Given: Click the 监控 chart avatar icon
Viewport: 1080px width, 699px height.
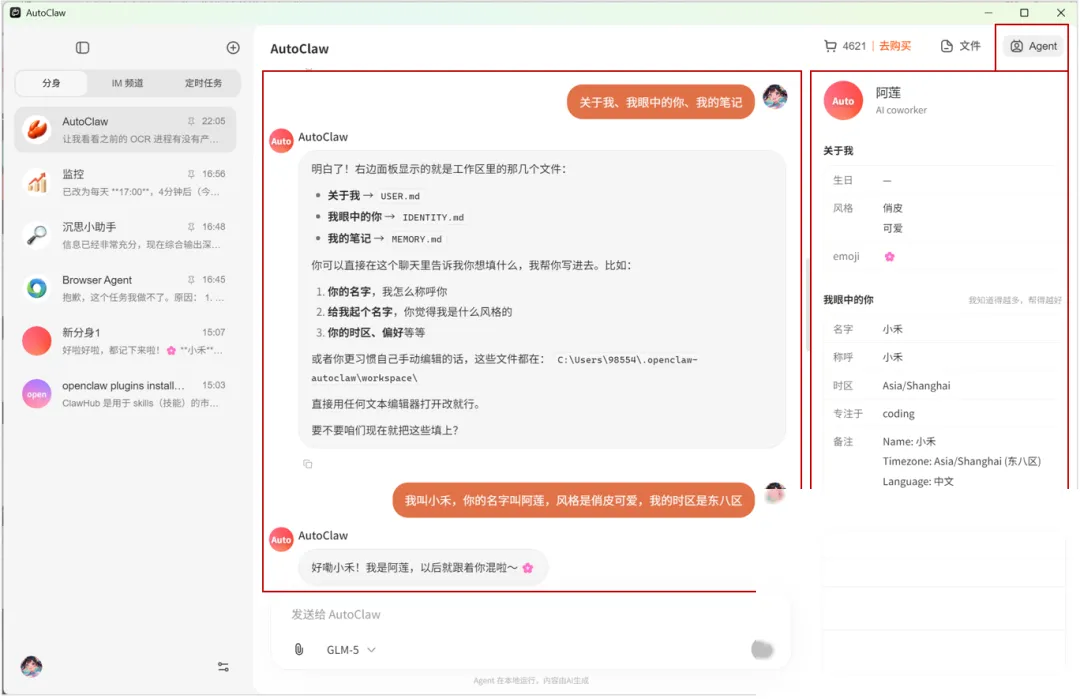Looking at the screenshot, I should coord(37,182).
